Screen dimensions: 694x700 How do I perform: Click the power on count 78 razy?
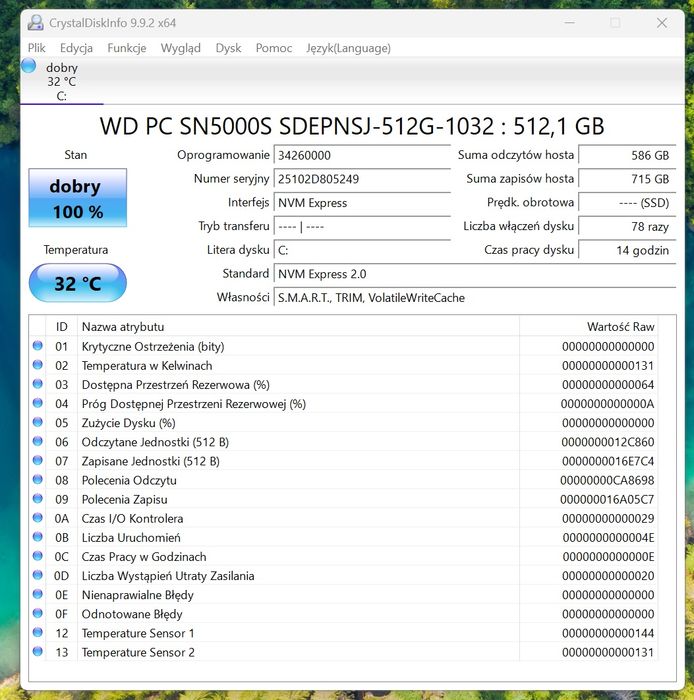tap(627, 226)
